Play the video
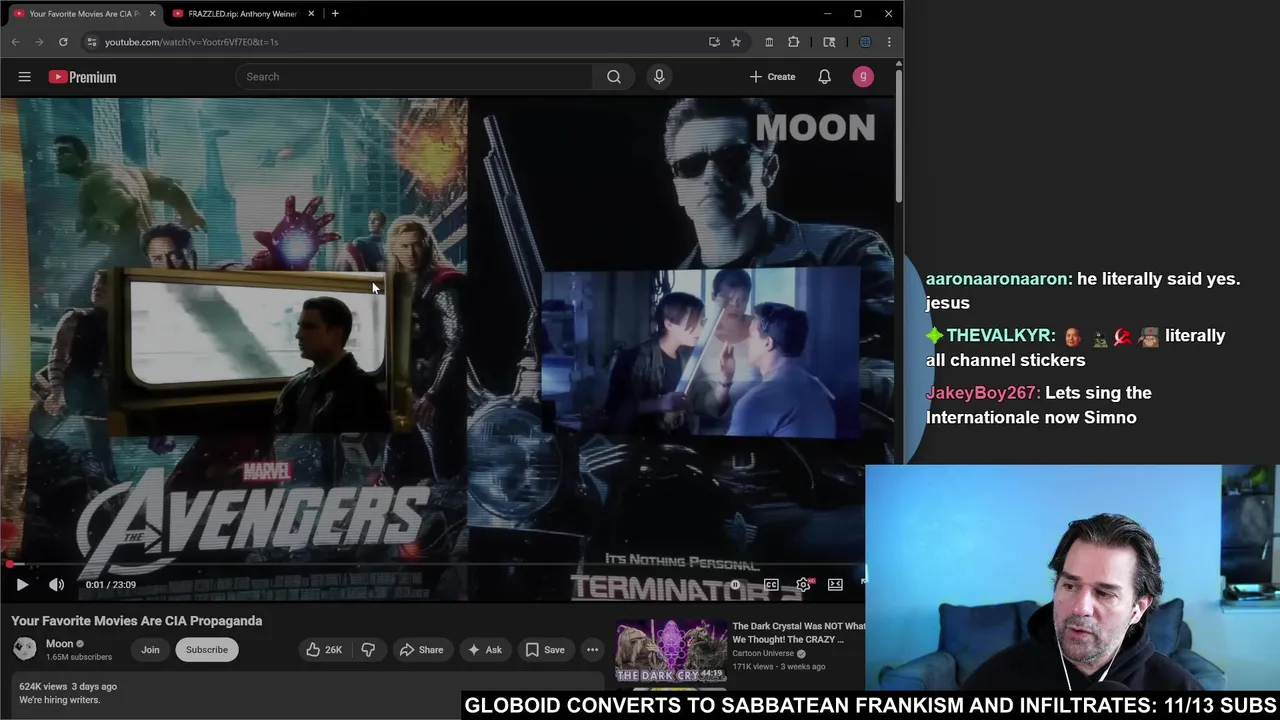 coord(22,585)
